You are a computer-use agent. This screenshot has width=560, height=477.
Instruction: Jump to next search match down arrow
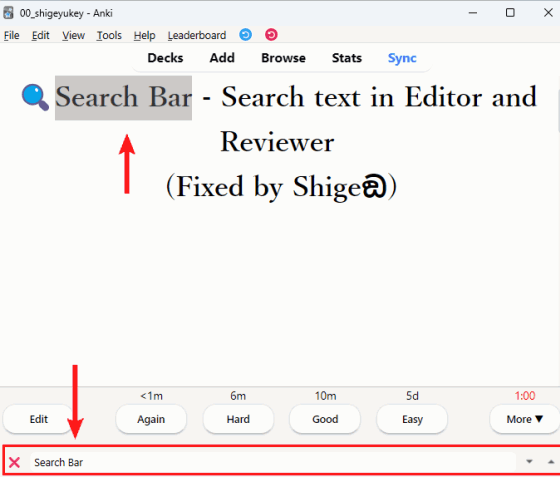[x=529, y=461]
